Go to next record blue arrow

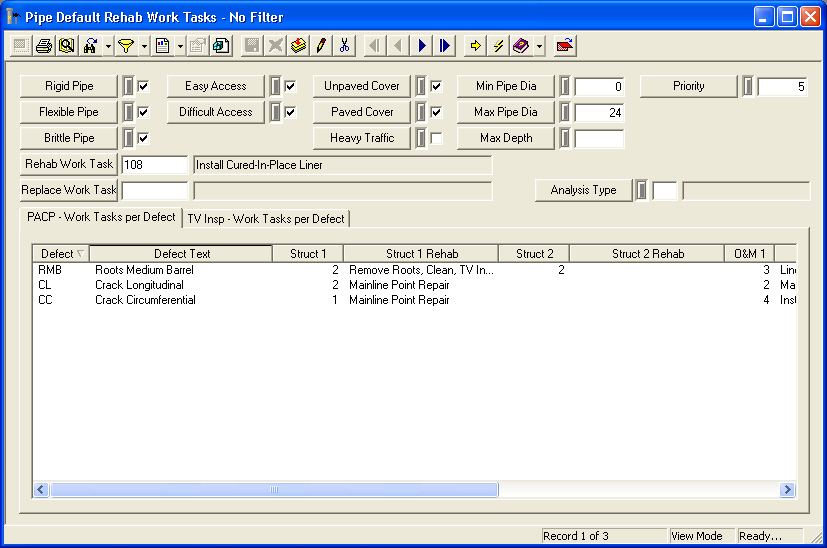point(421,46)
